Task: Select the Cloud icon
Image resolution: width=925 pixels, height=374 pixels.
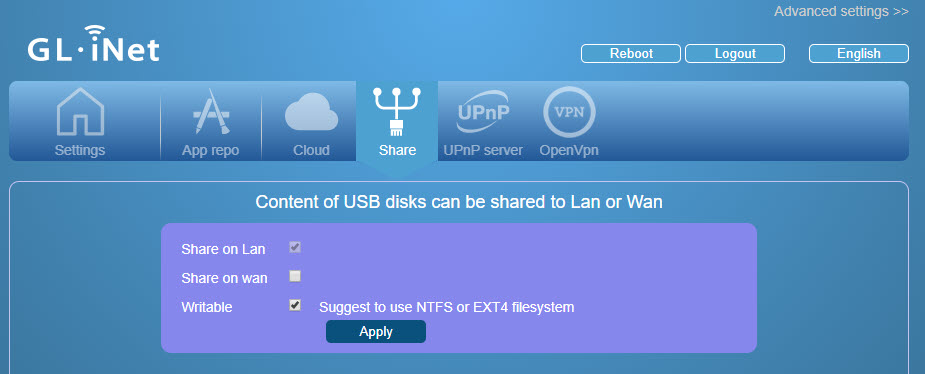Action: [311, 112]
